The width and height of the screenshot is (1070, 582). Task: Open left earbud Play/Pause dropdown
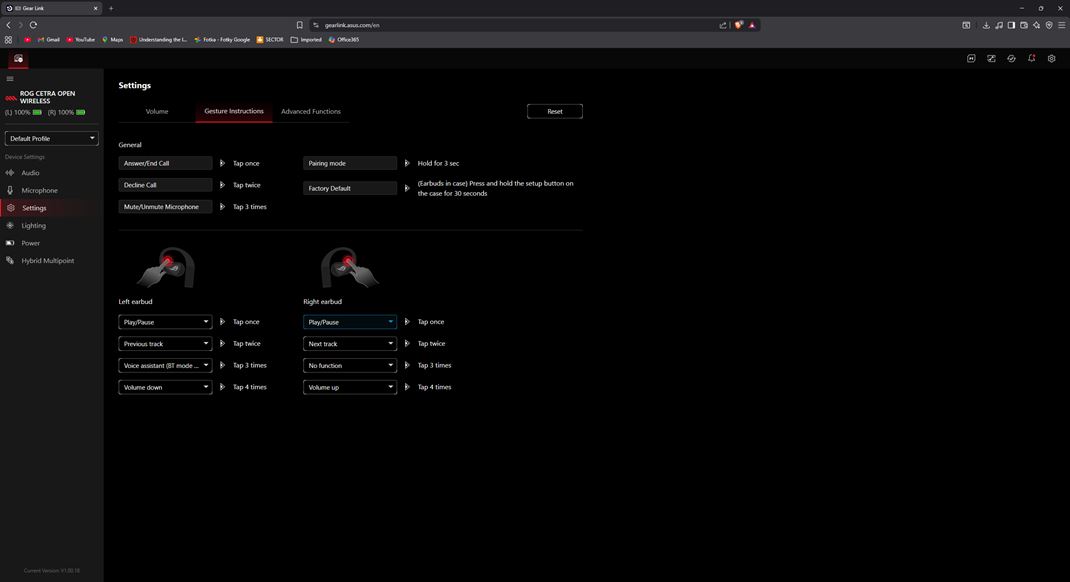165,322
